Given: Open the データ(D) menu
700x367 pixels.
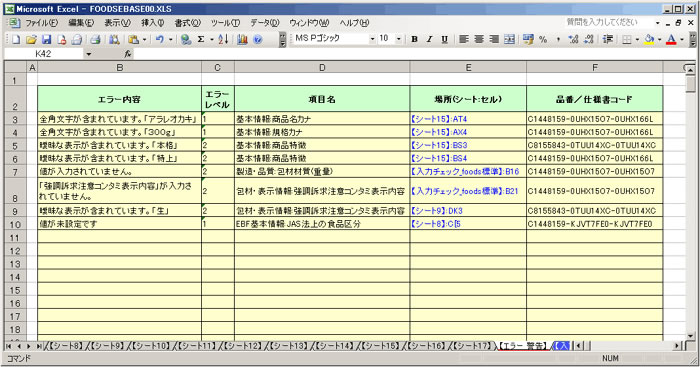Looking at the screenshot, I should [265, 23].
